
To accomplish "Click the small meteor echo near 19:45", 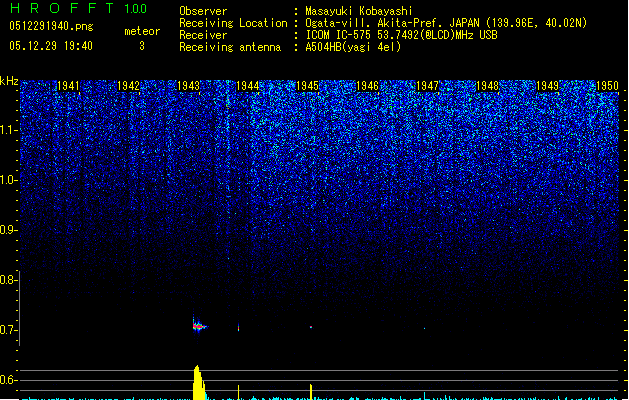I will (311, 327).
